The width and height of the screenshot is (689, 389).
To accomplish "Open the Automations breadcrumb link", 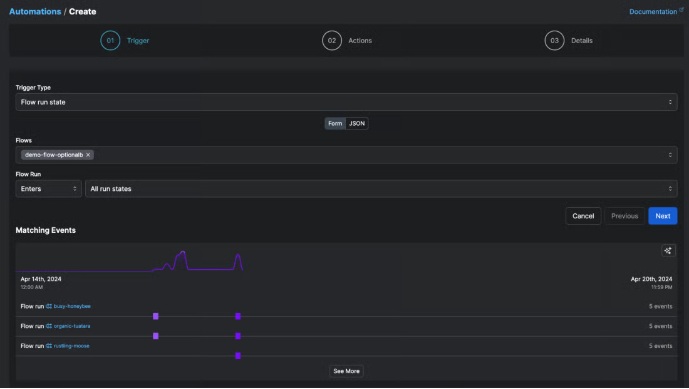I will coord(35,11).
